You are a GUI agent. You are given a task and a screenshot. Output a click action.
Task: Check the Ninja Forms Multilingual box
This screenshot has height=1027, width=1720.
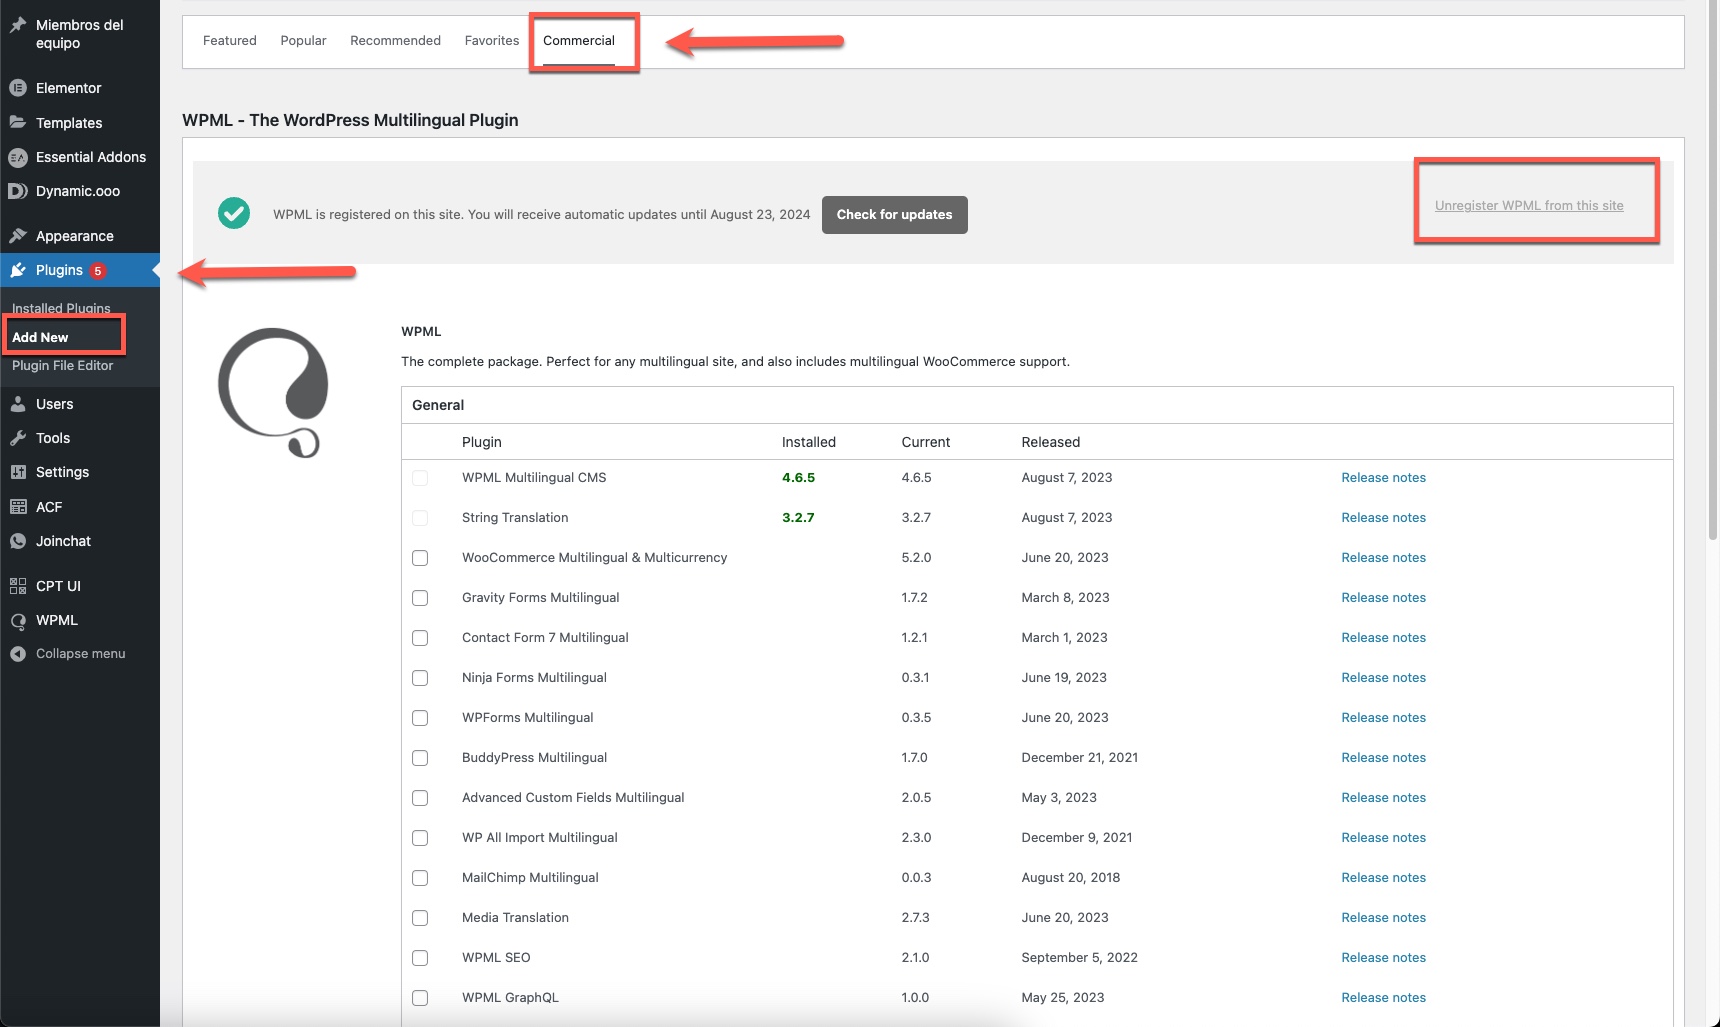coord(420,678)
